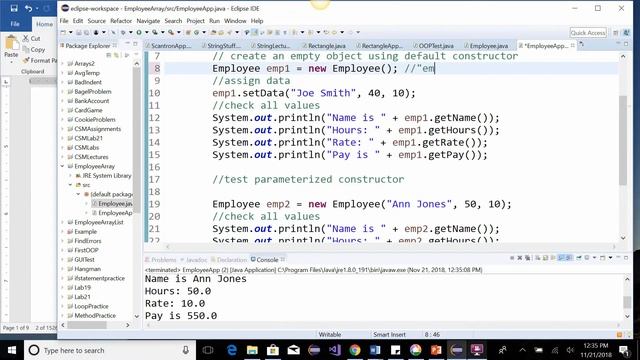The width and height of the screenshot is (640, 360).
Task: Click Display Selected Console icon
Action: (587, 258)
